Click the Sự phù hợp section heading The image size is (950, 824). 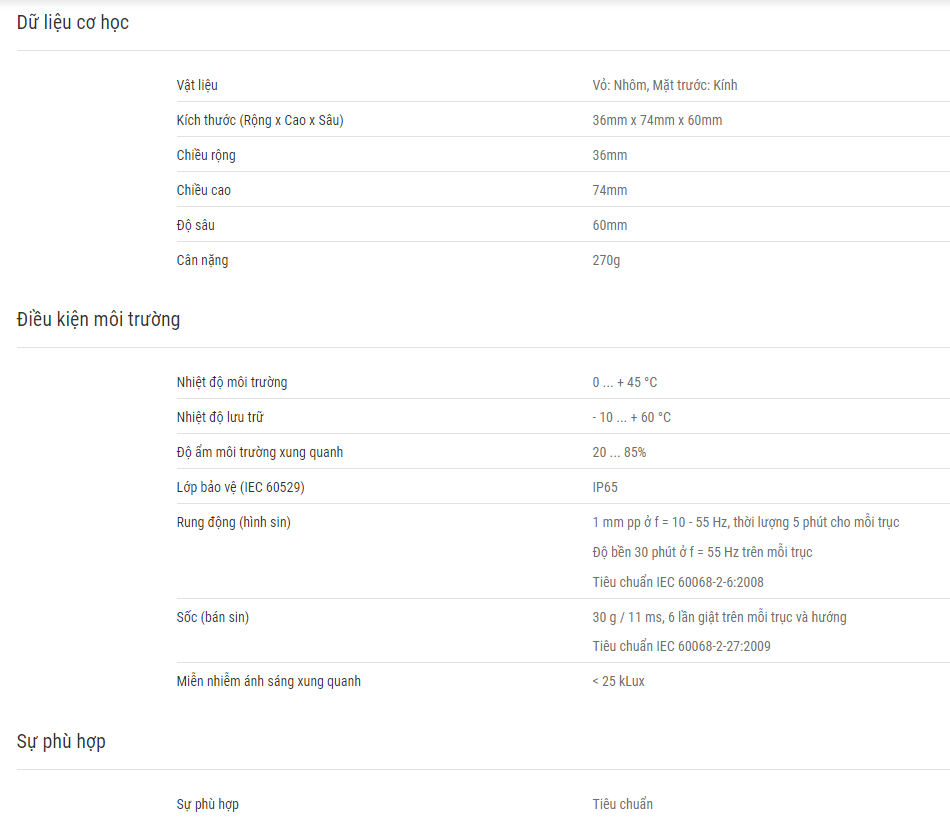point(61,742)
